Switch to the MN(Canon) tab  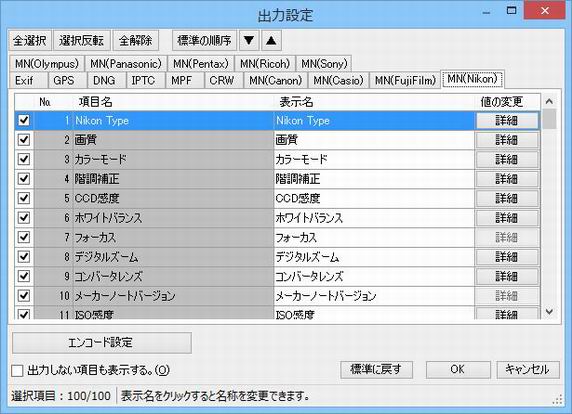click(x=275, y=80)
